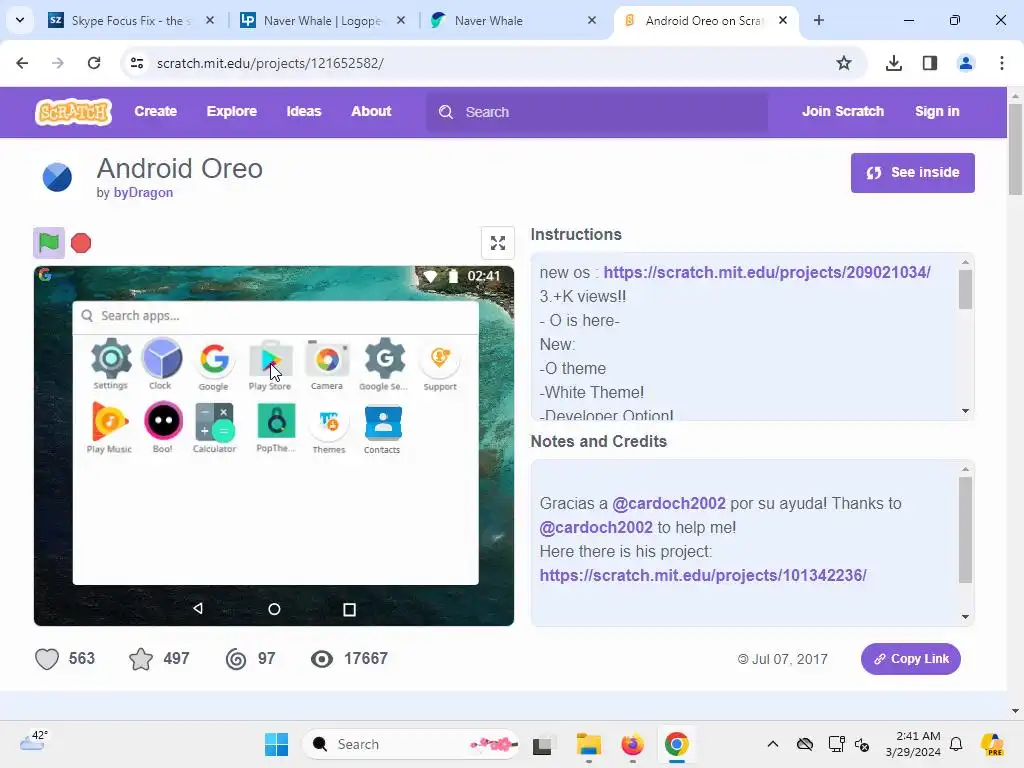Love the project with the heart icon
This screenshot has width=1024, height=768.
click(47, 659)
